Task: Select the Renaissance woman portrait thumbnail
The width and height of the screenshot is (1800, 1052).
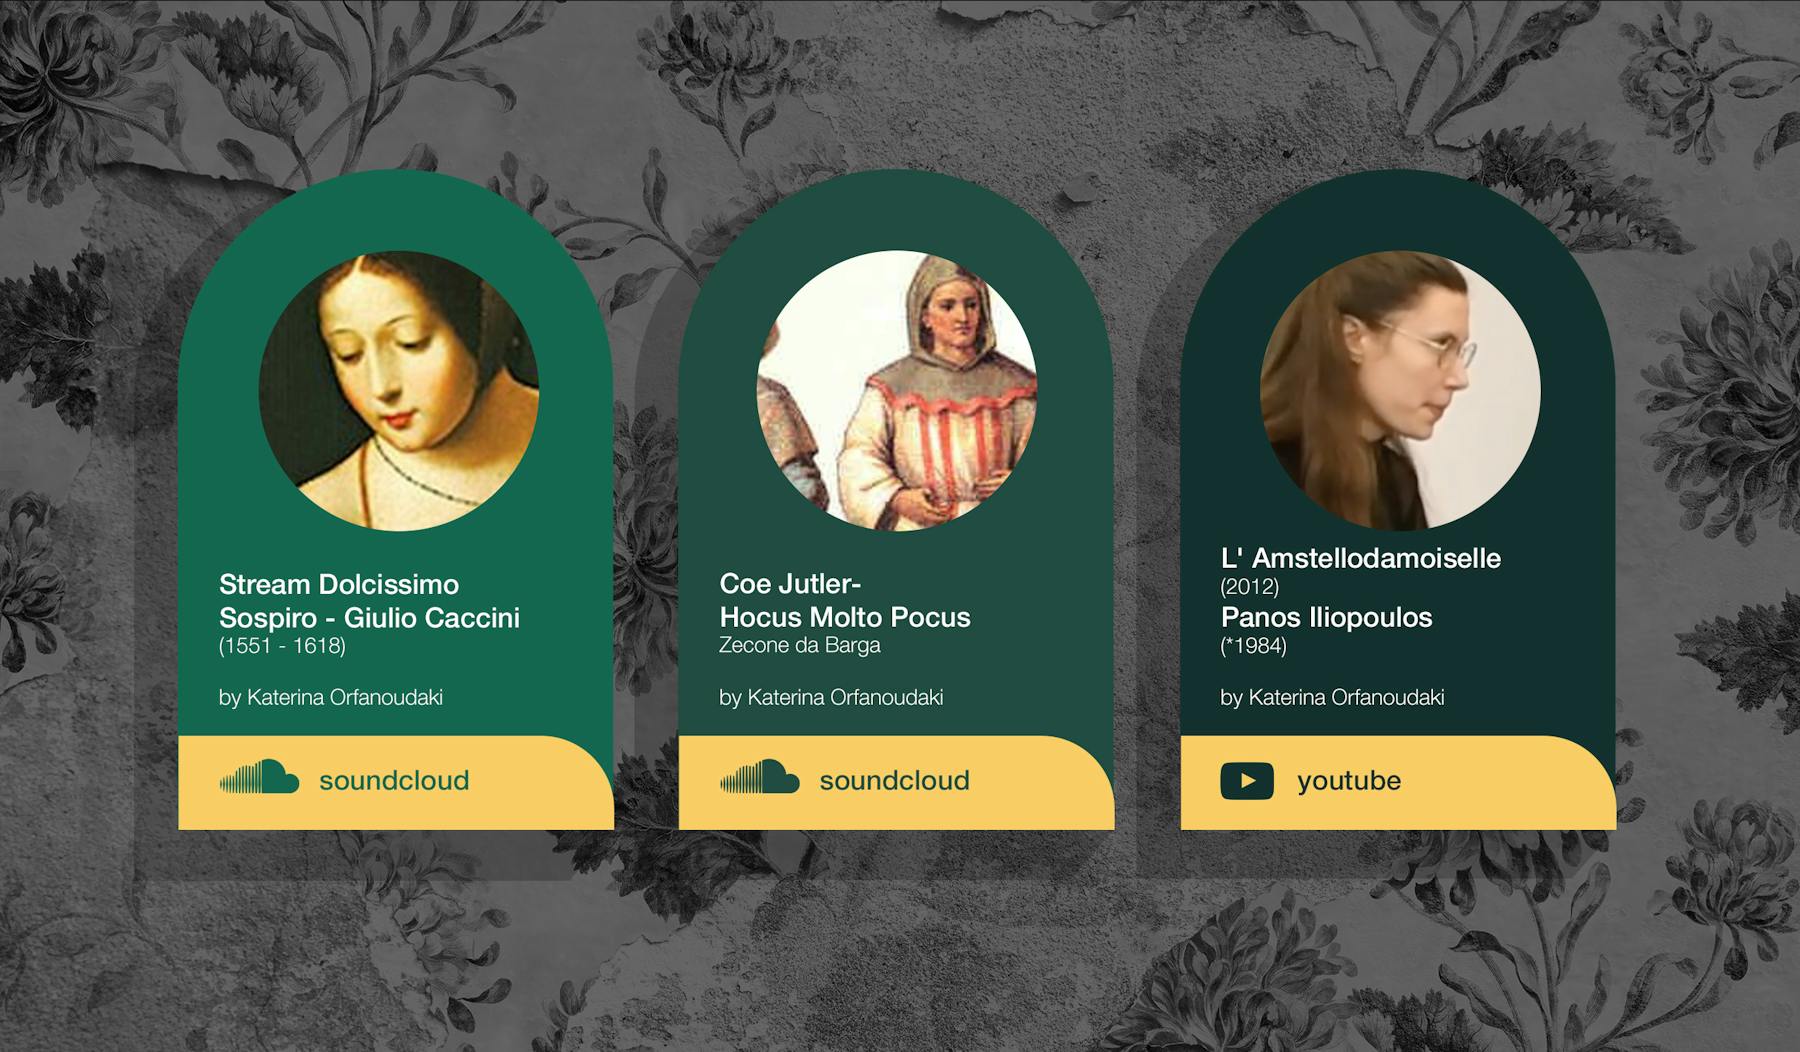Action: (x=399, y=390)
